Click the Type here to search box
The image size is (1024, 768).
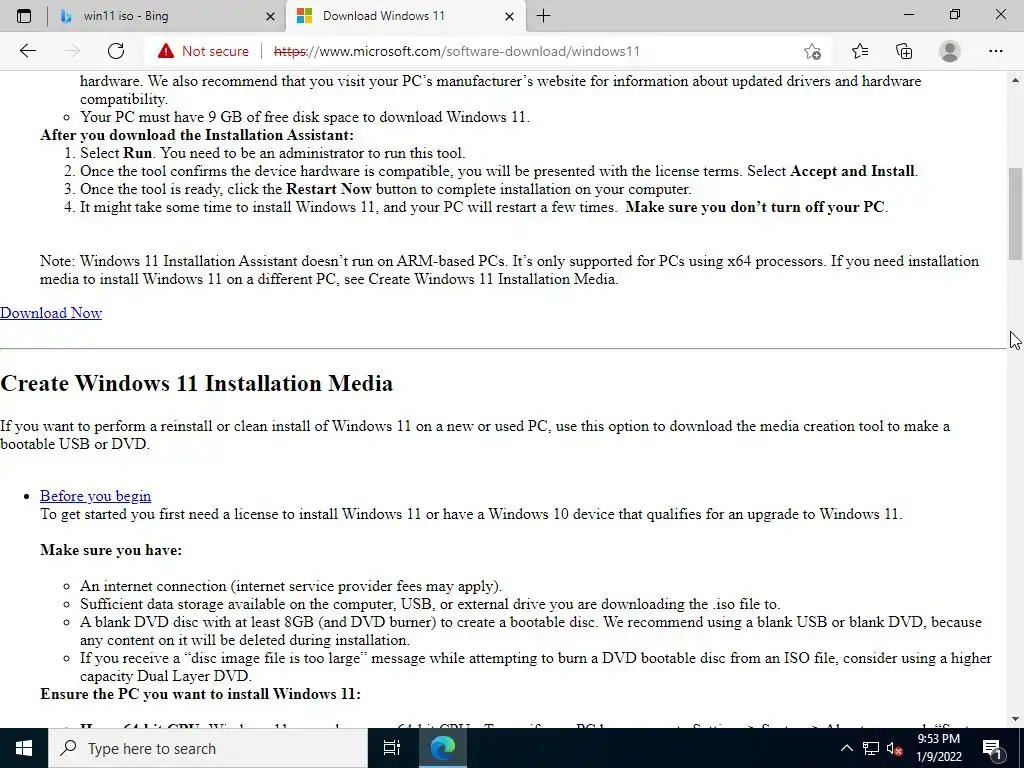pos(208,748)
